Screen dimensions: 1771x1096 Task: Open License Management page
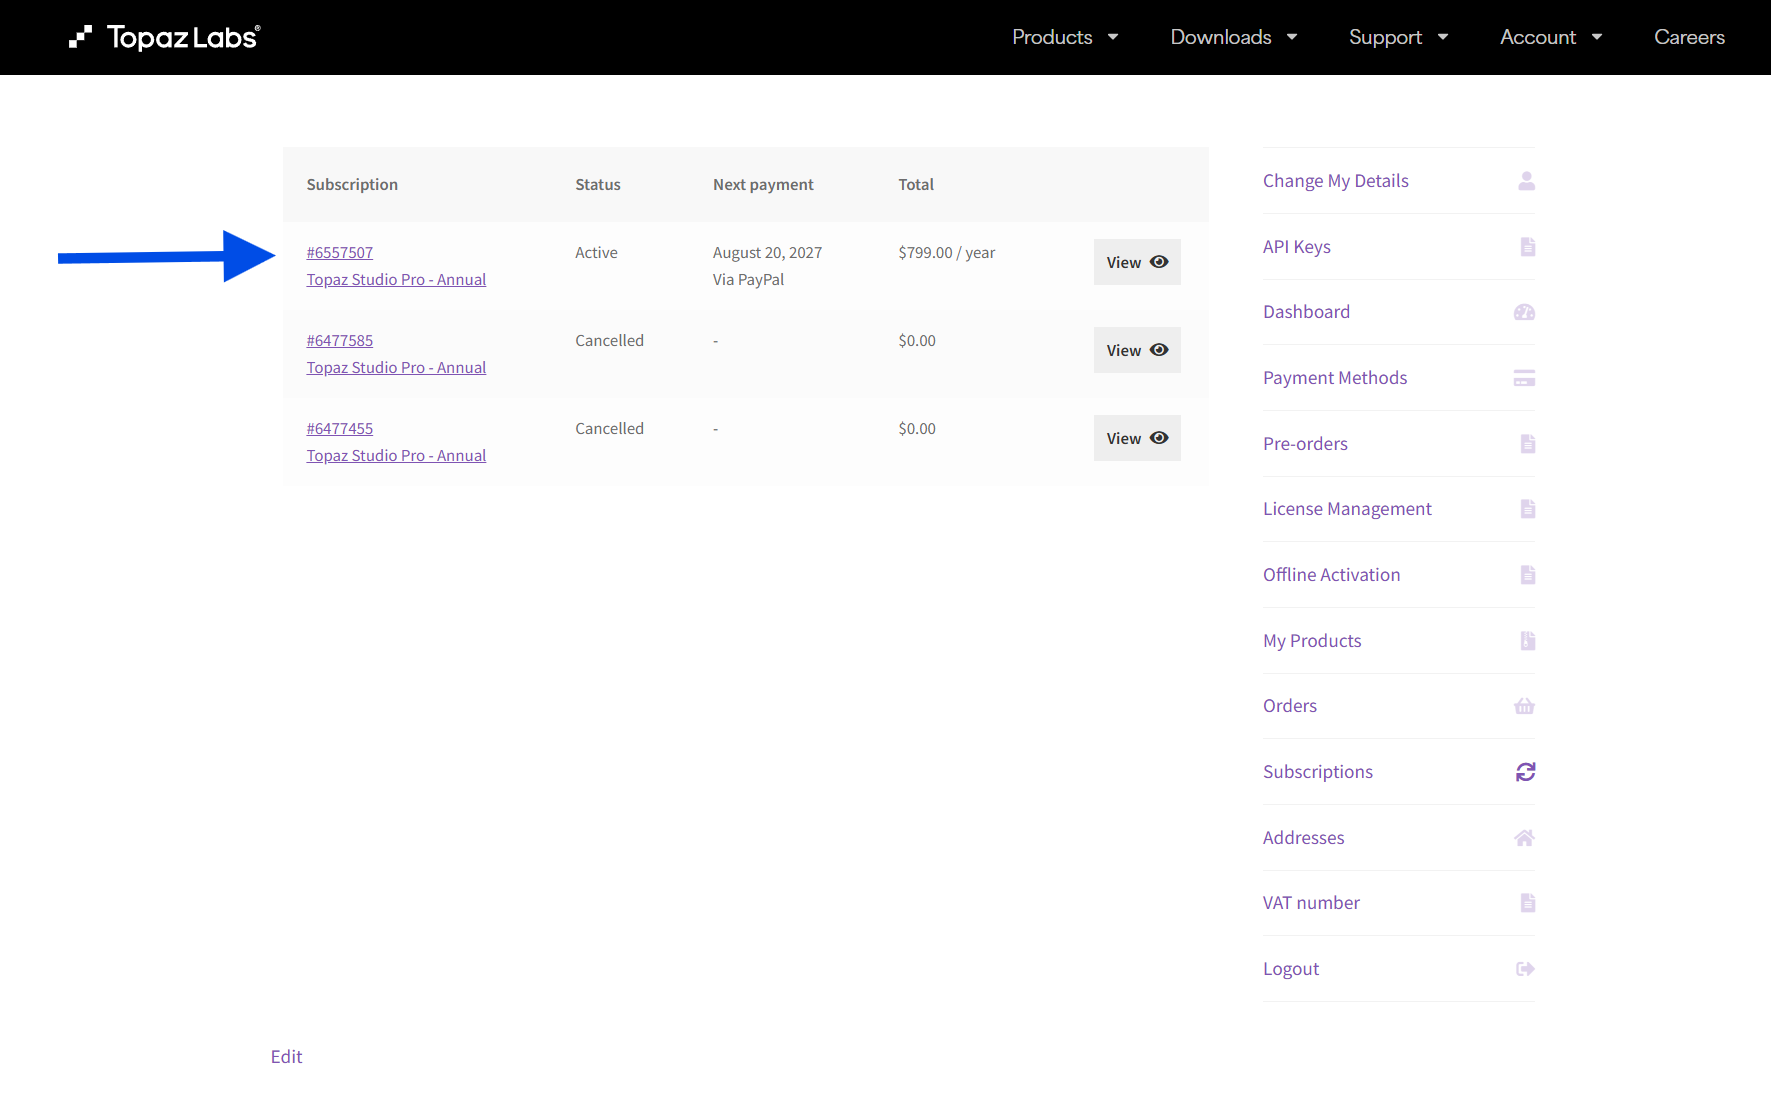[1347, 509]
